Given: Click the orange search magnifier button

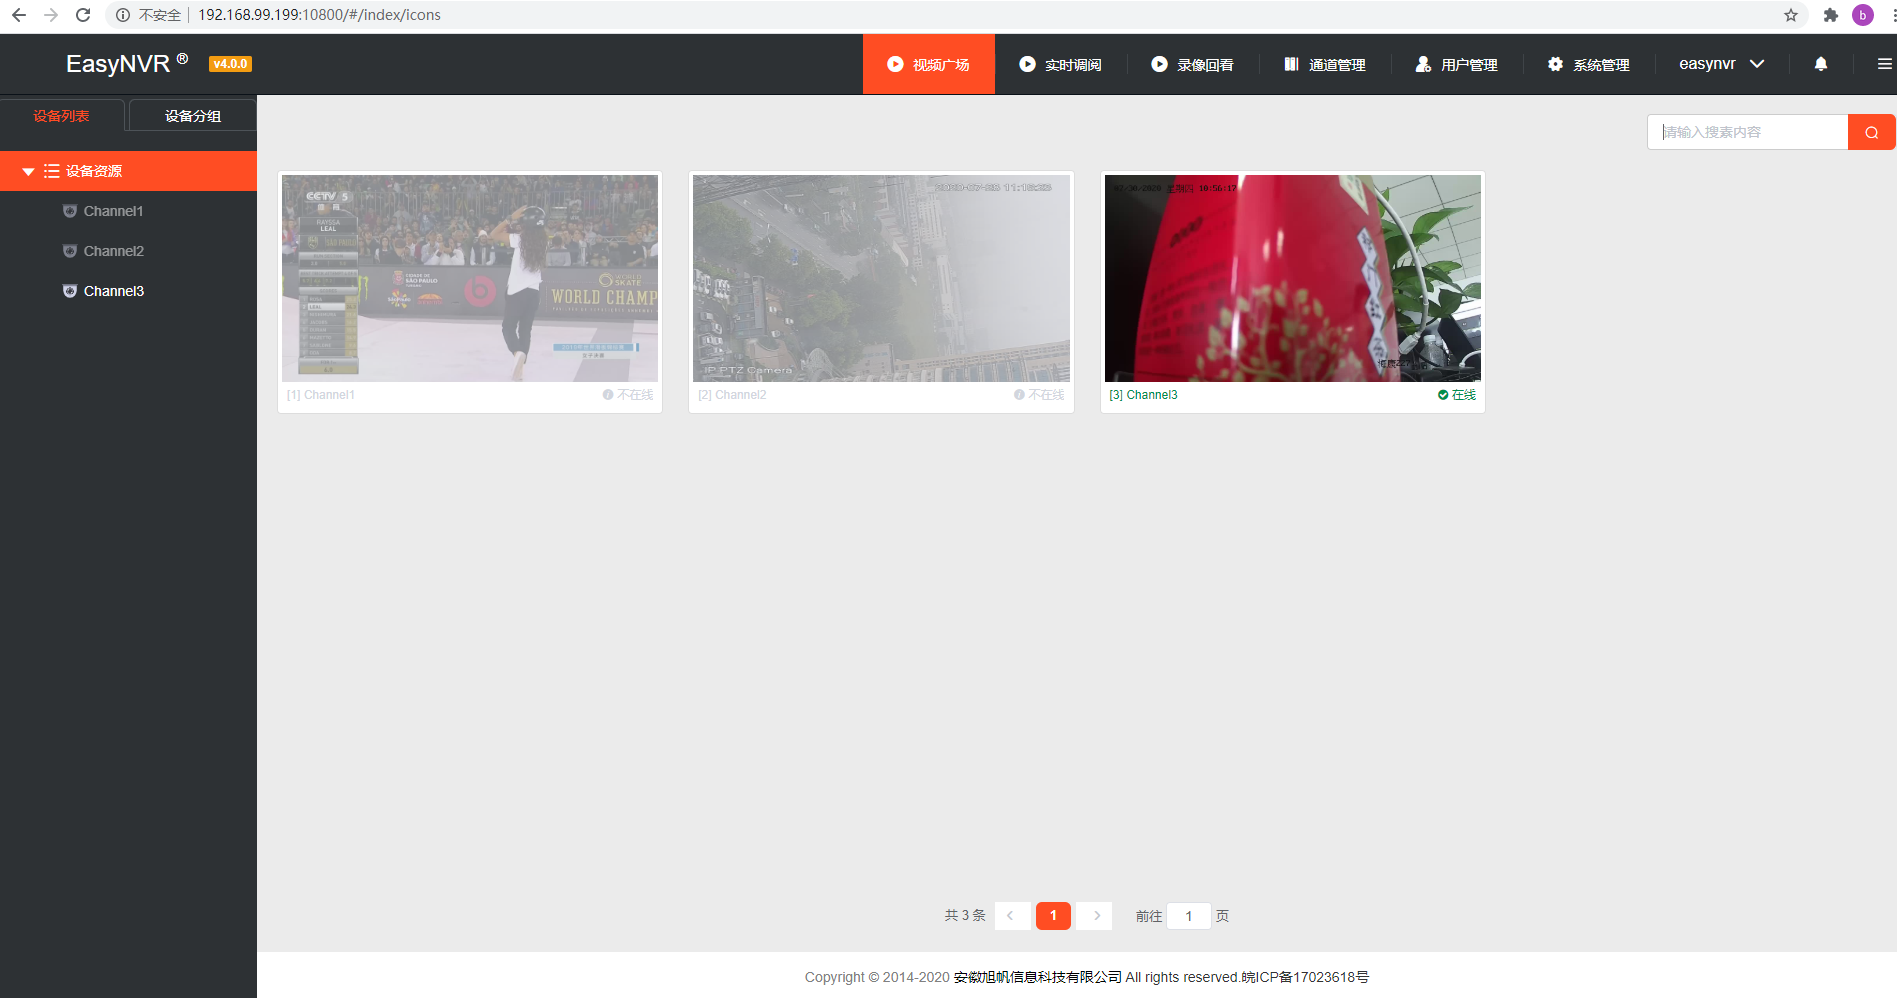Looking at the screenshot, I should 1871,132.
